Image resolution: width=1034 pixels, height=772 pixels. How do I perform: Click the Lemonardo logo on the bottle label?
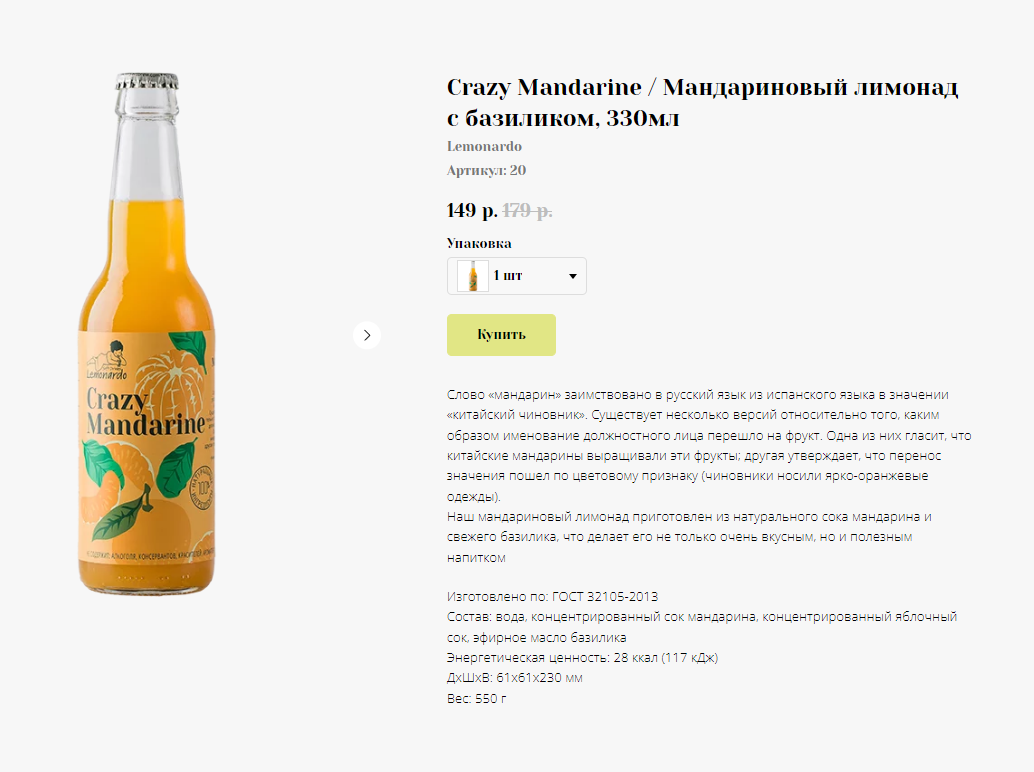107,361
